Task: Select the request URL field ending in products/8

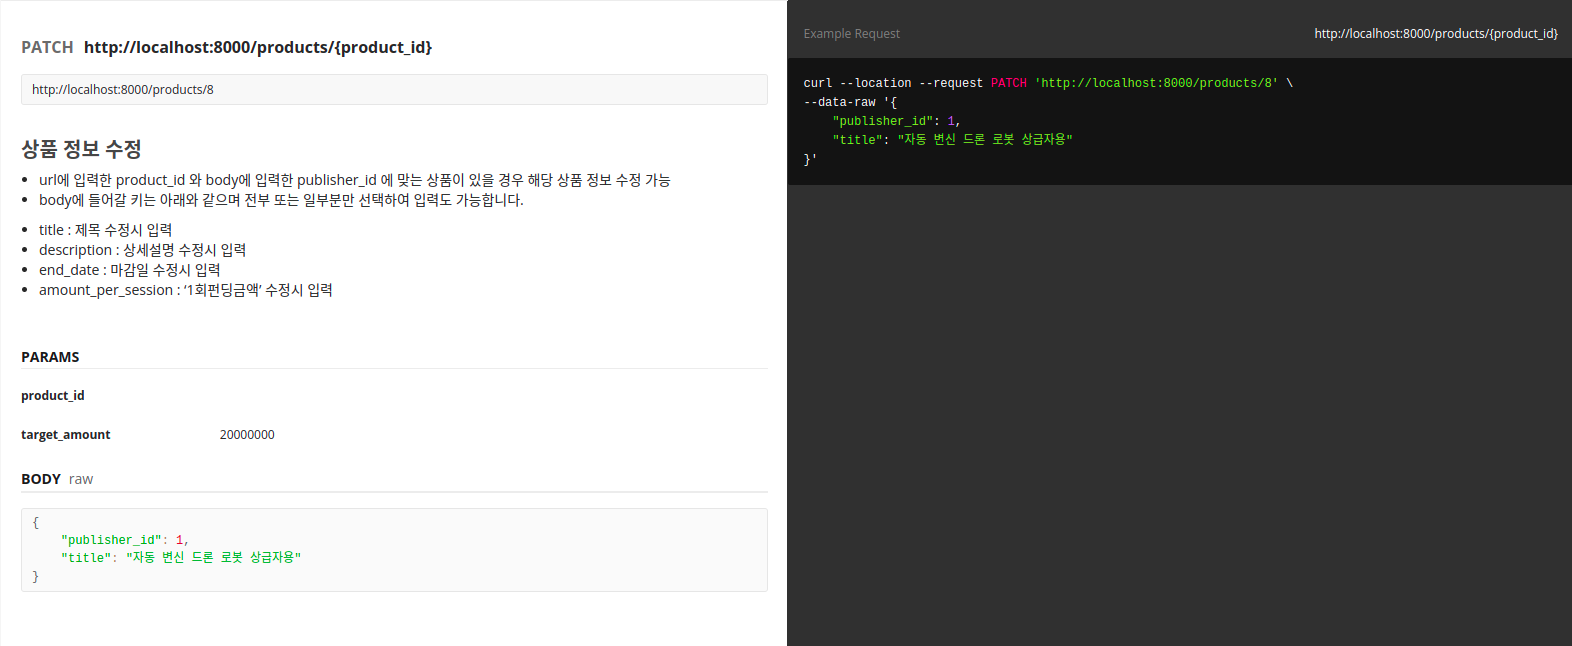Action: (394, 89)
